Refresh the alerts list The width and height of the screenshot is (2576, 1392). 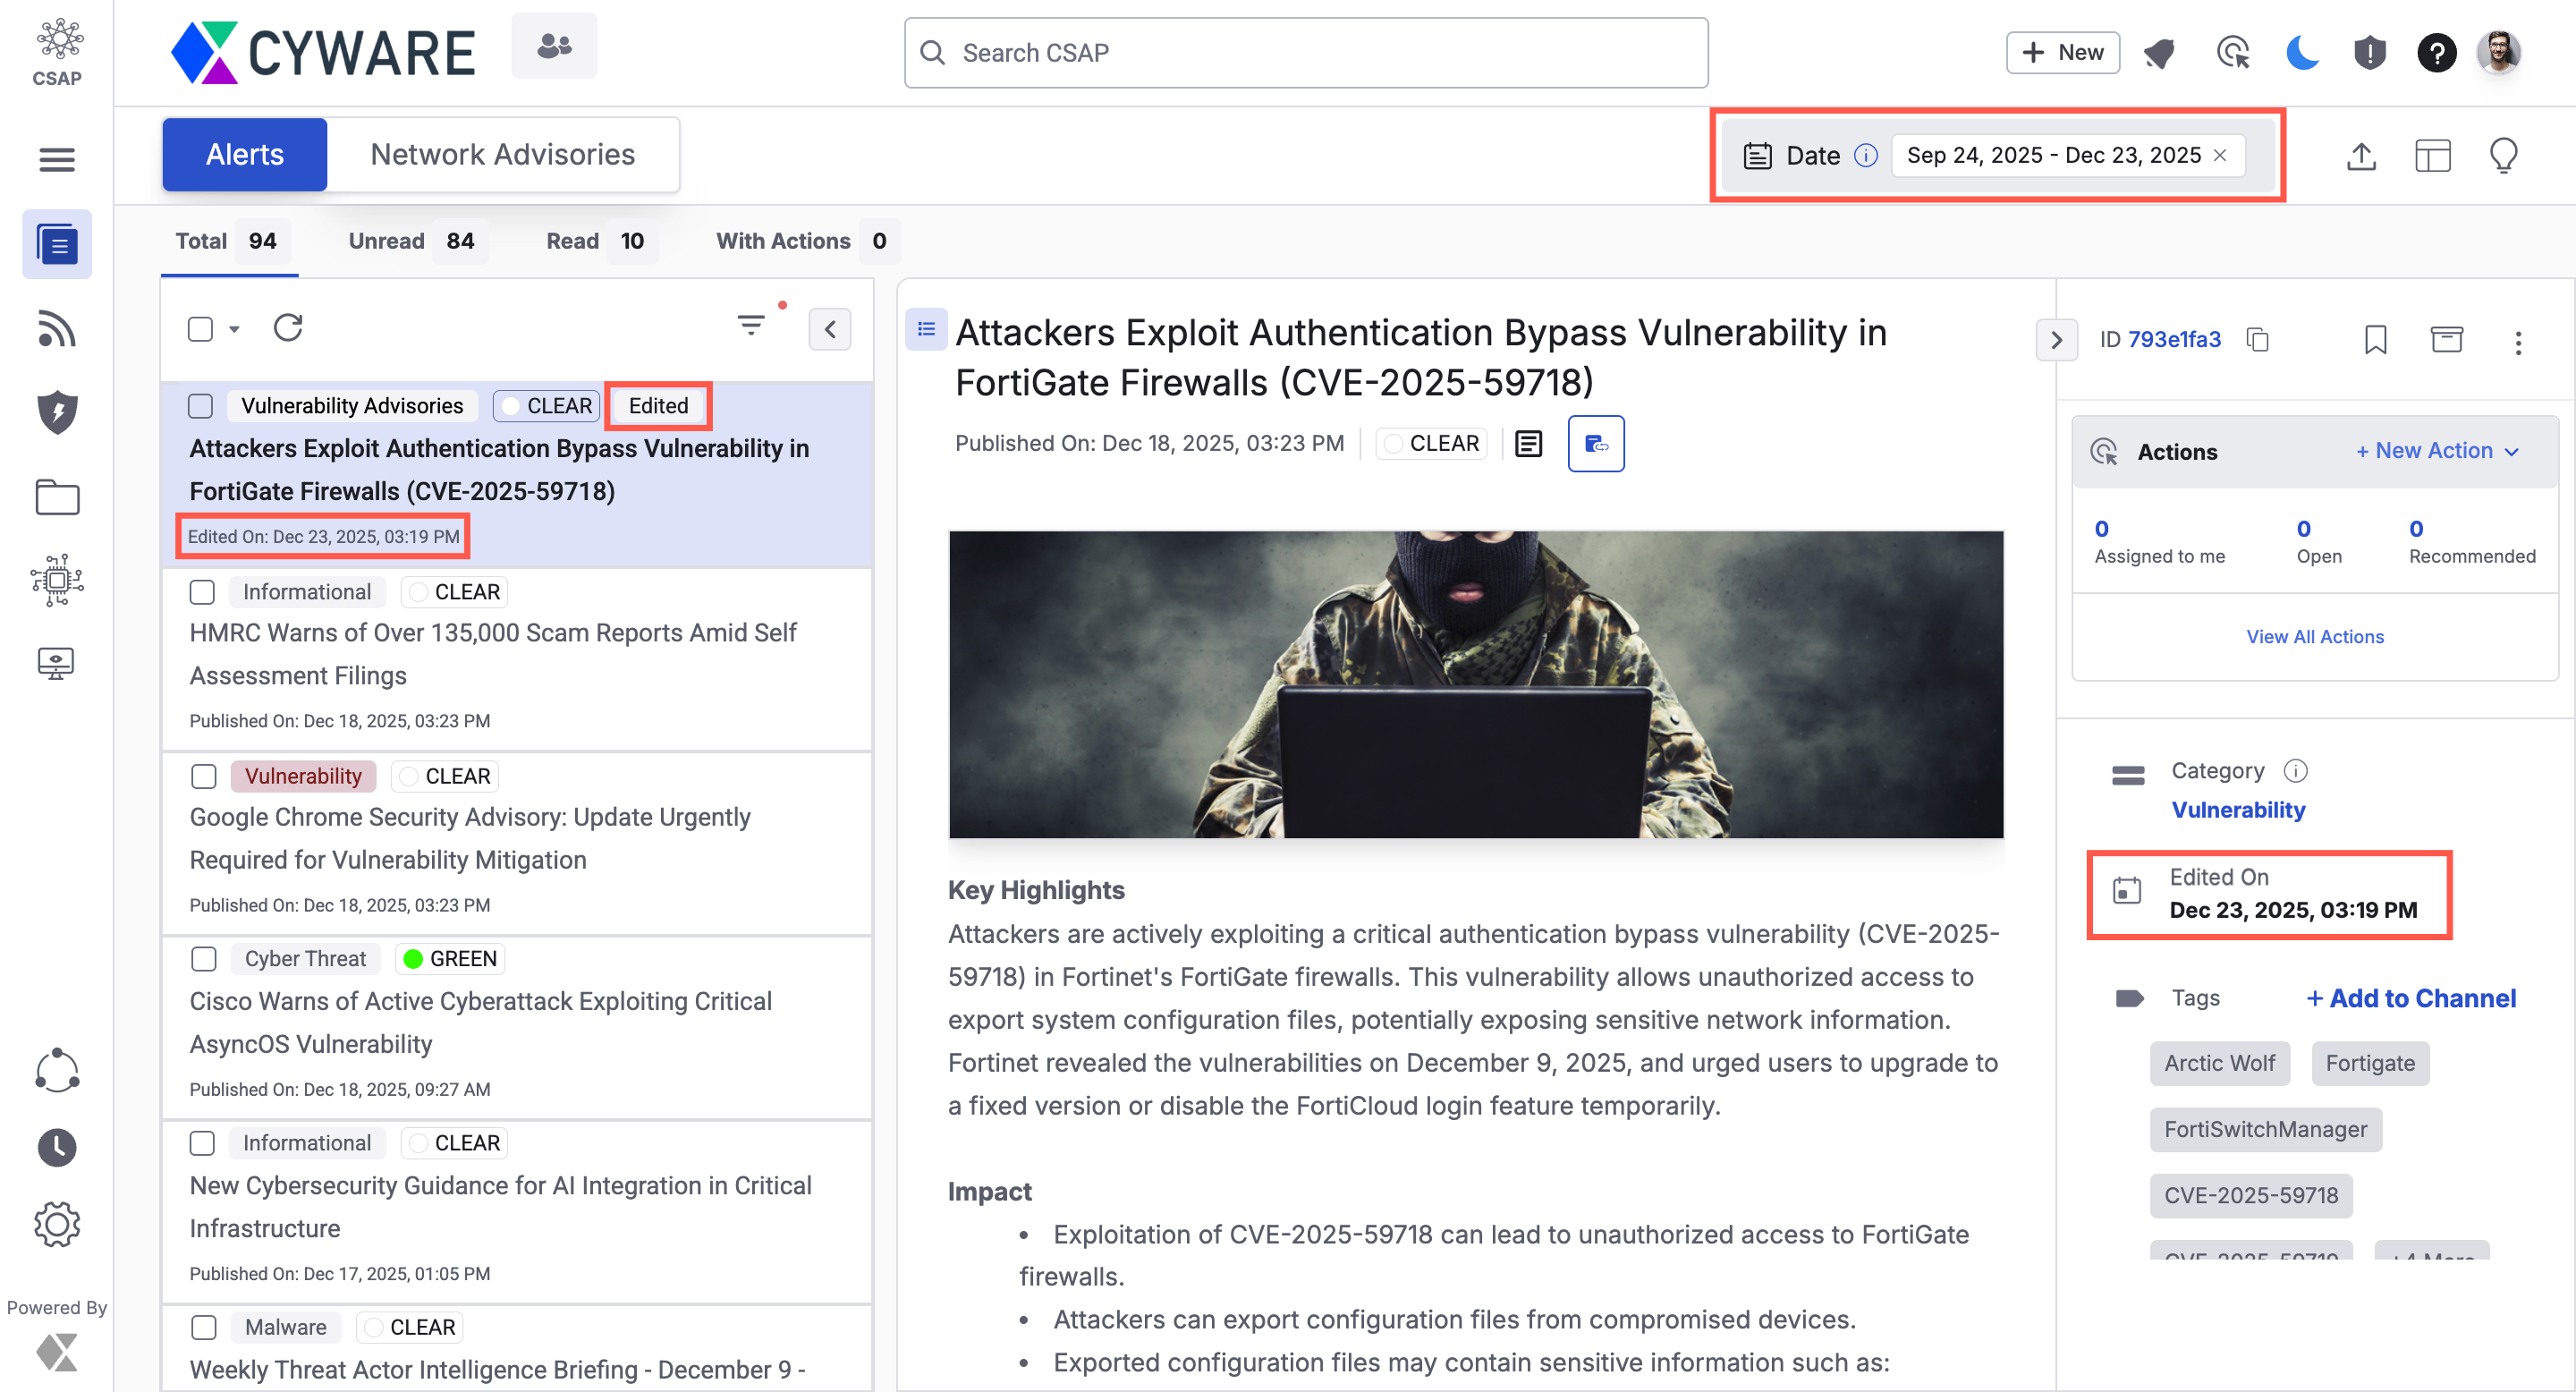288,328
